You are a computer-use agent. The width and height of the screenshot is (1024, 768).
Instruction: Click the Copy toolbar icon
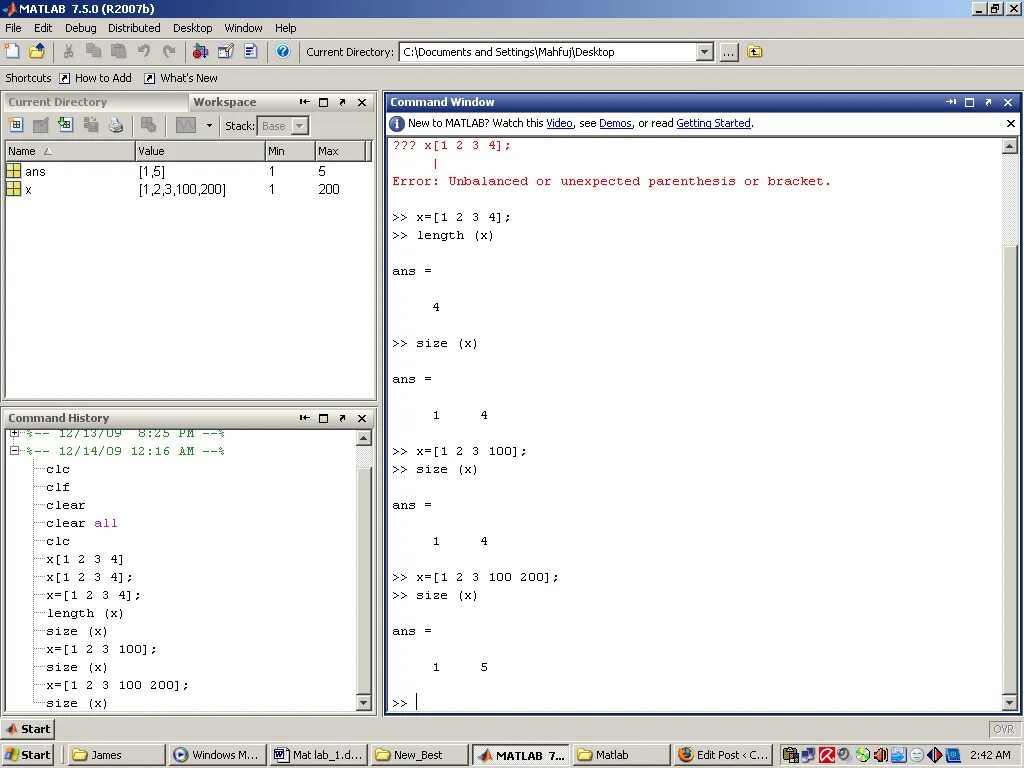[93, 52]
